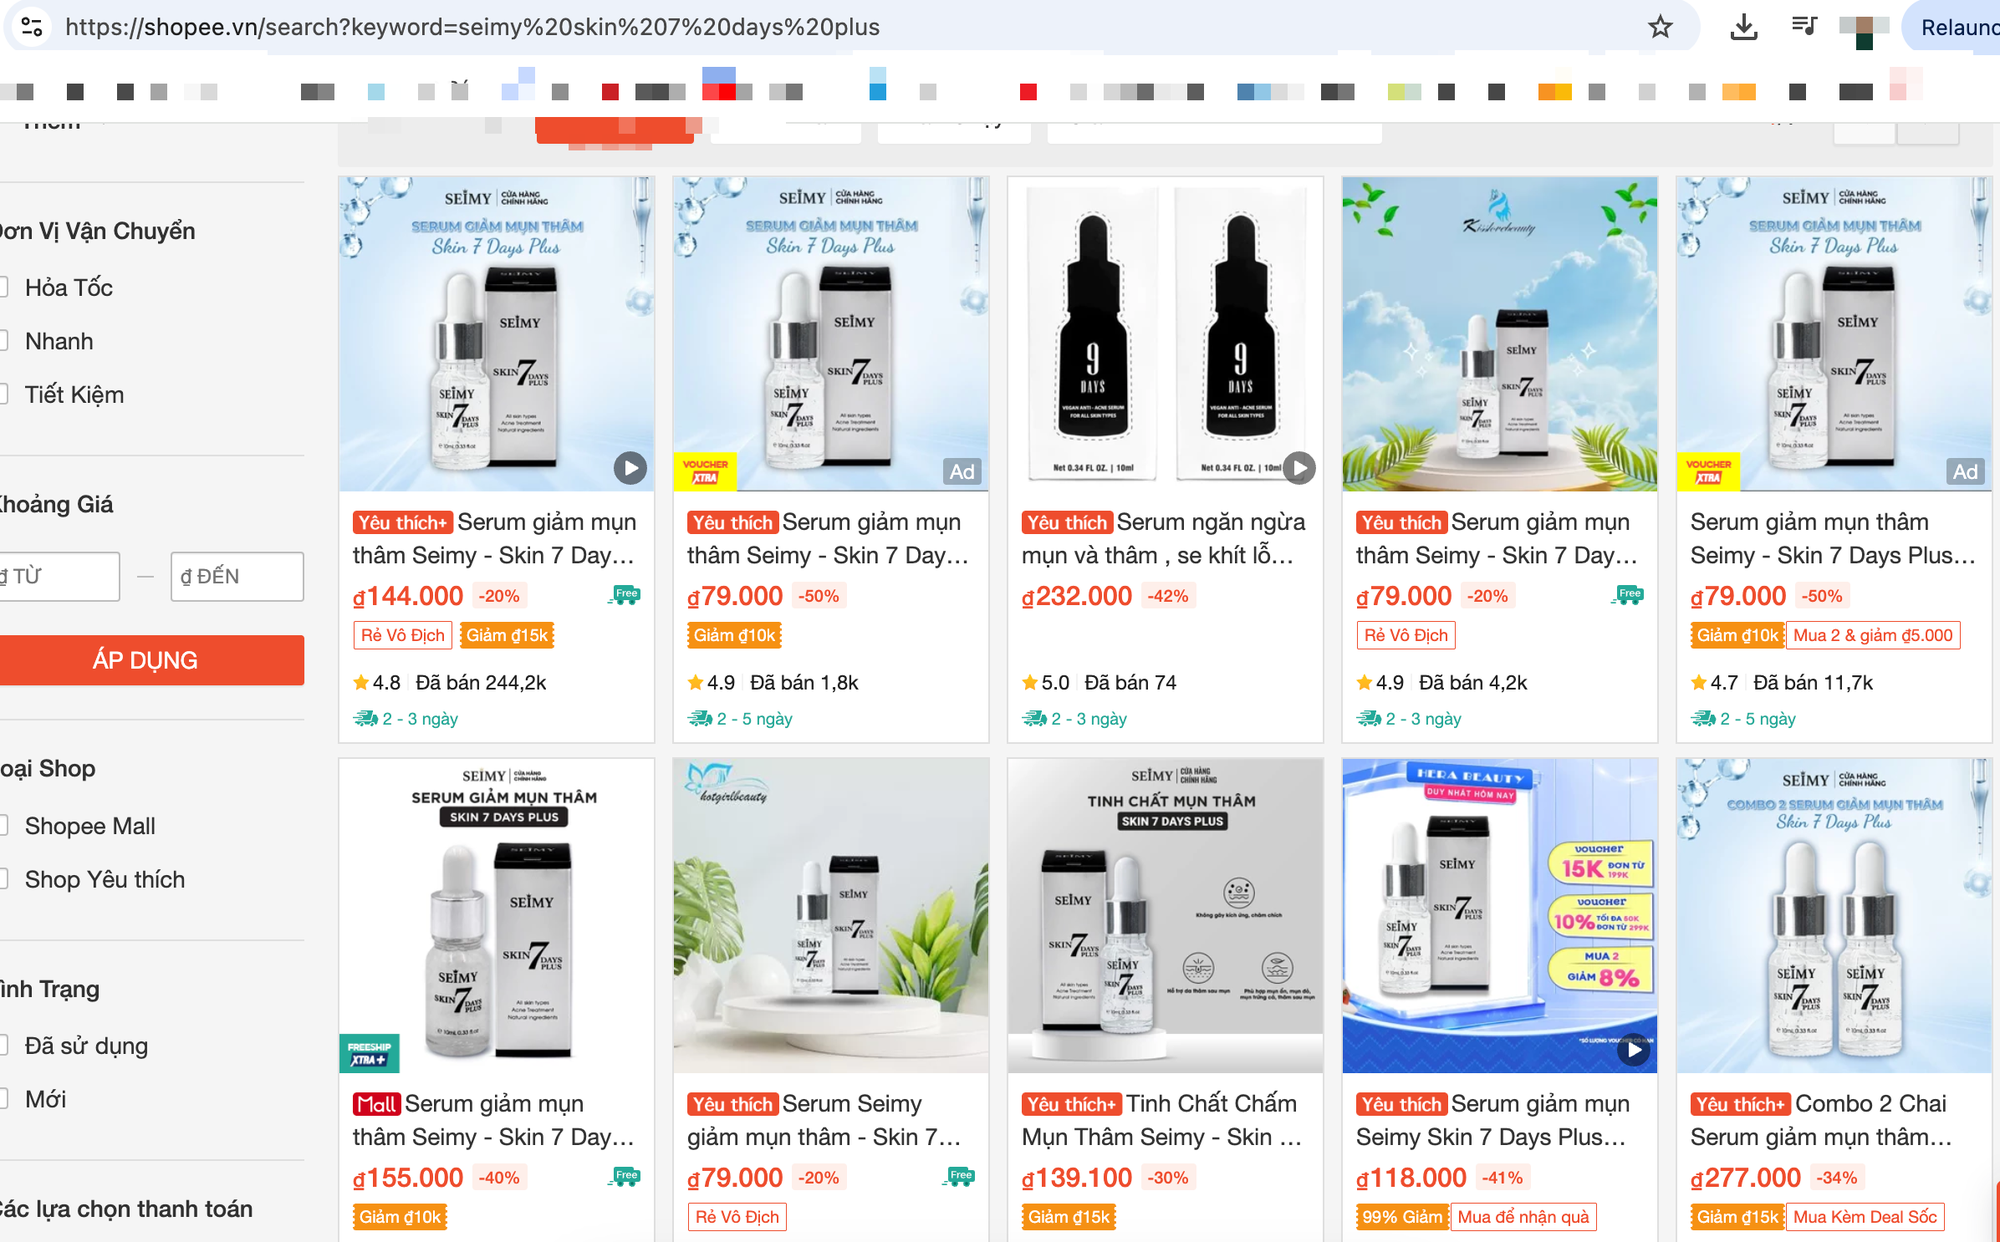
Task: Select the Shop Yêu thích filter checkbox
Action: (2, 880)
